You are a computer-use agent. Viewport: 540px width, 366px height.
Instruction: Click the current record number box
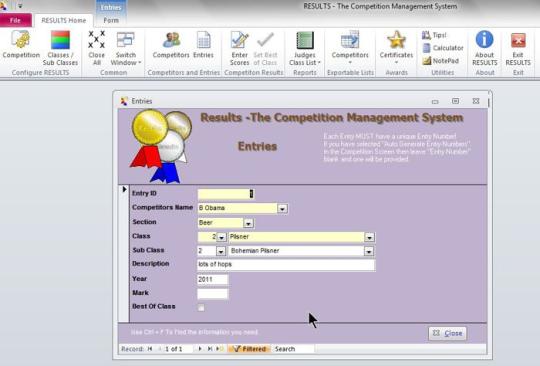(x=177, y=349)
